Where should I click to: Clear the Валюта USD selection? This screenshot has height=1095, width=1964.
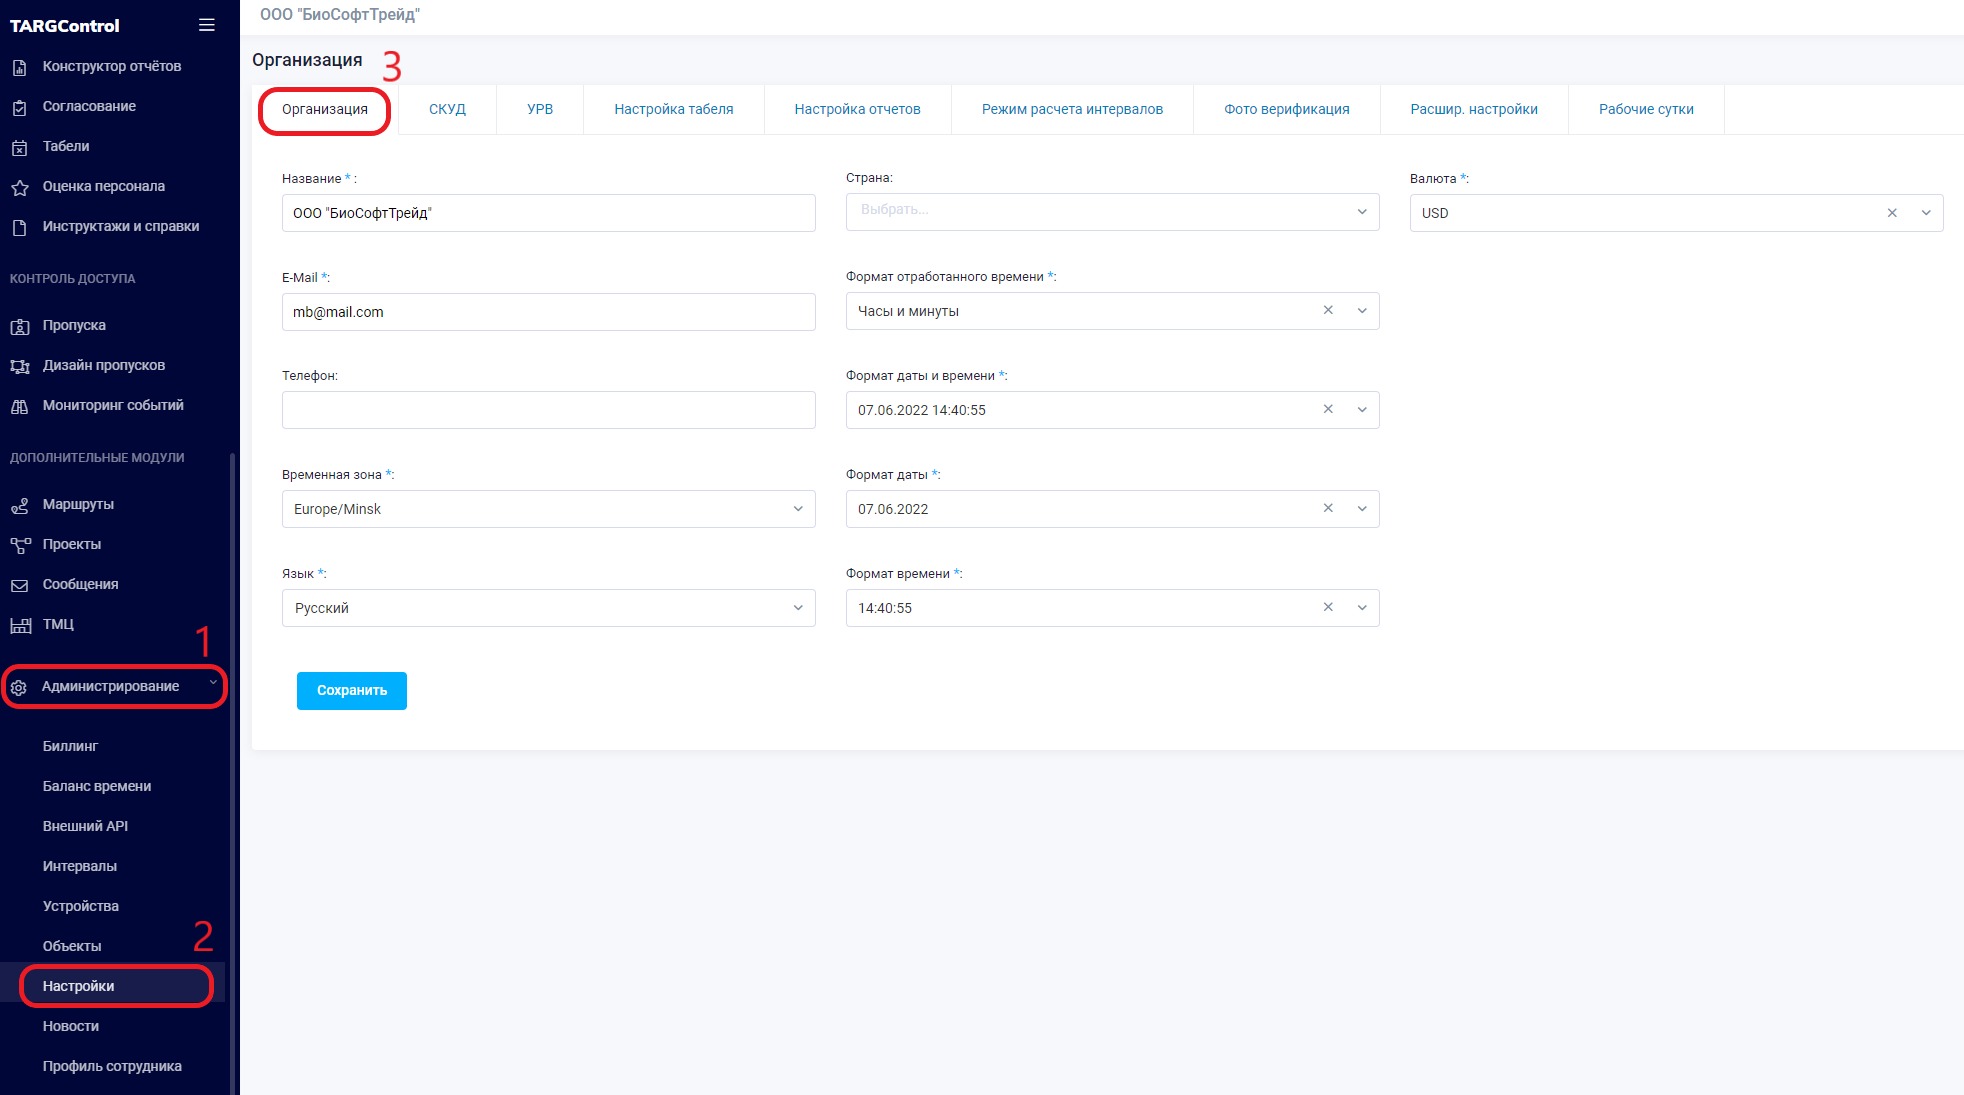coord(1892,213)
